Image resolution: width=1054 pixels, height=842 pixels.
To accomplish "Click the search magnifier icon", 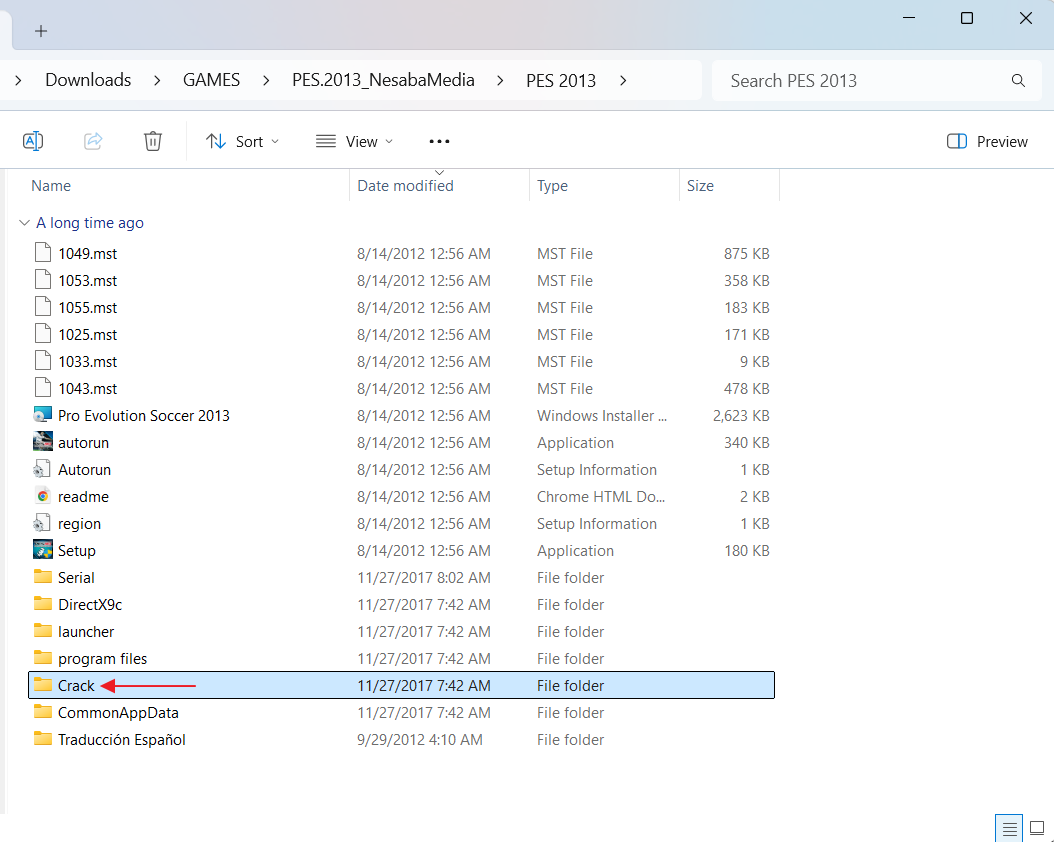I will [x=1018, y=81].
